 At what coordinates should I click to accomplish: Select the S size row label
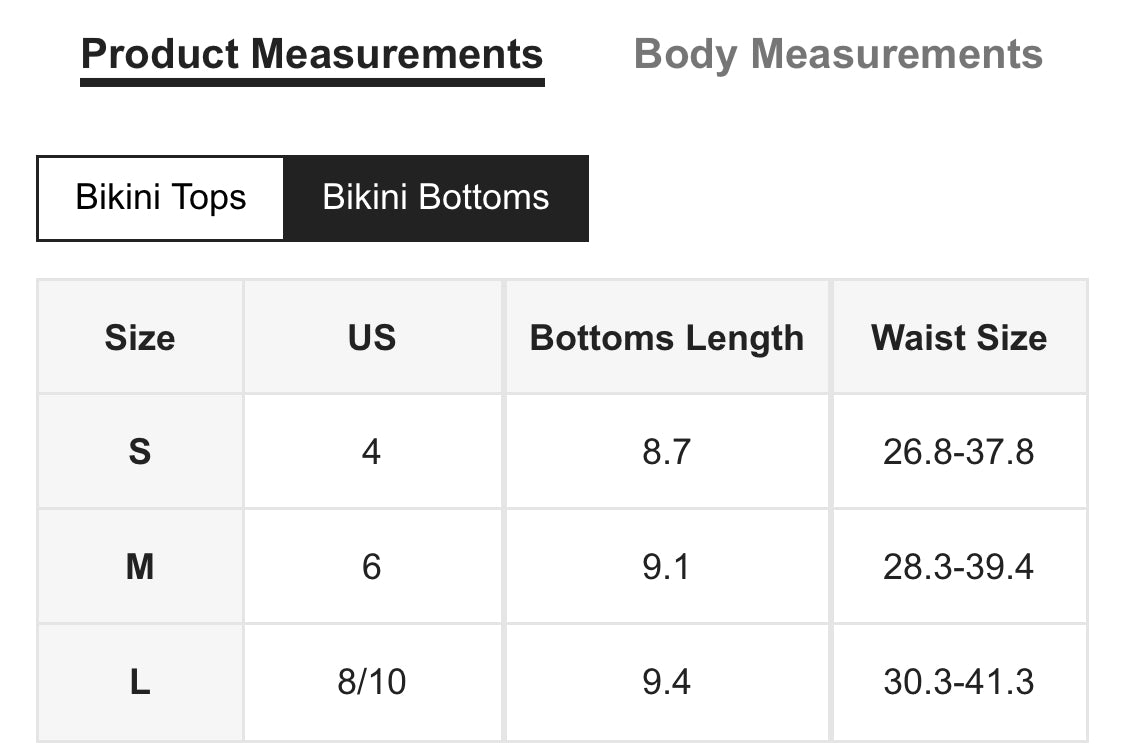[x=140, y=452]
